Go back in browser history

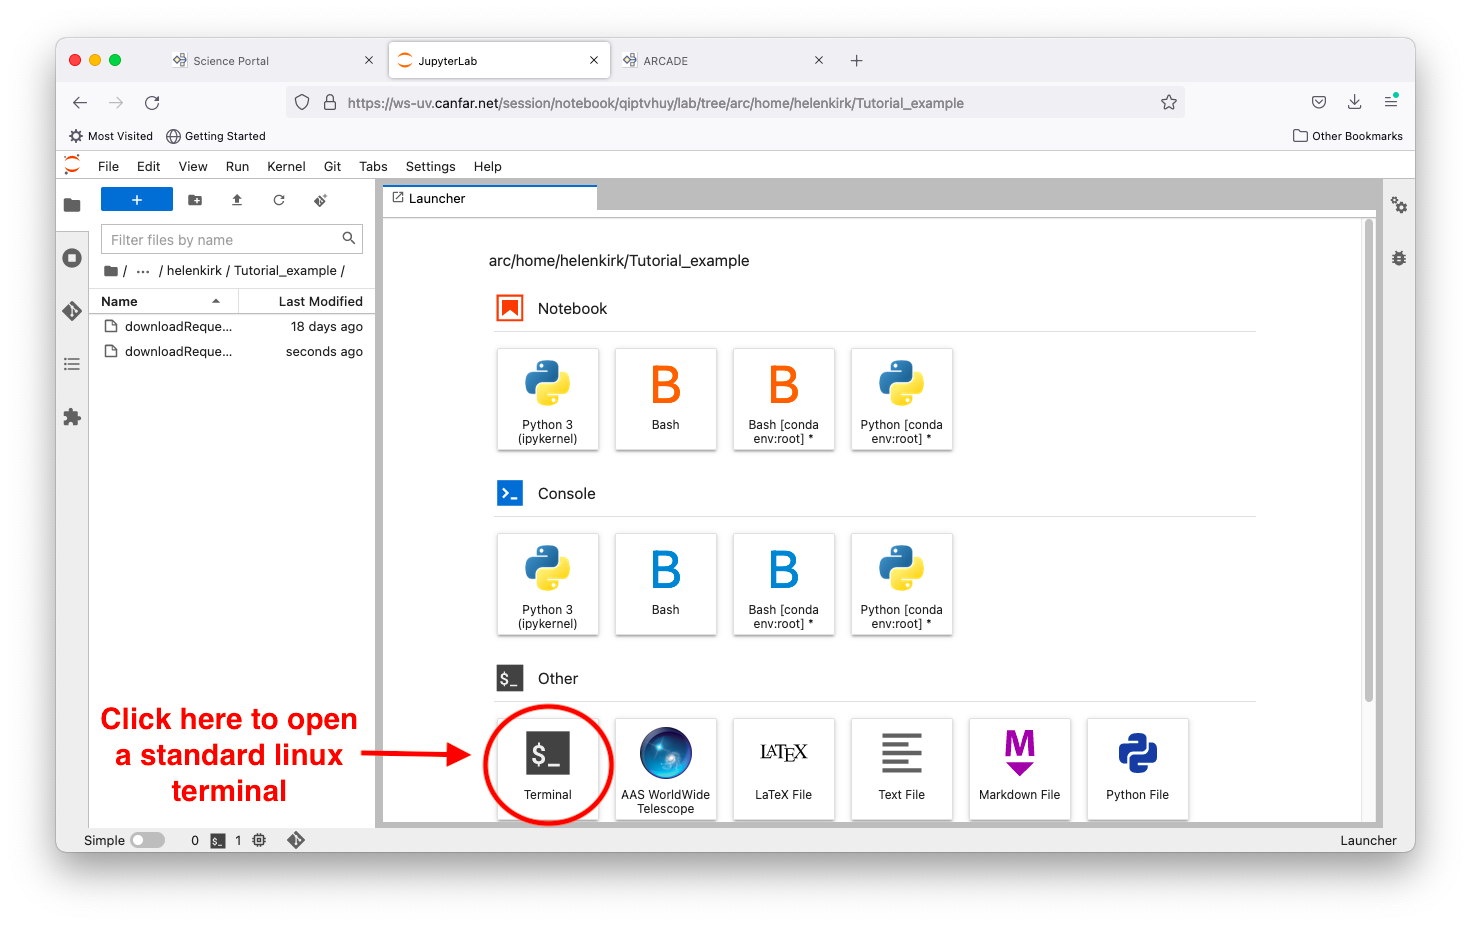pyautogui.click(x=80, y=102)
